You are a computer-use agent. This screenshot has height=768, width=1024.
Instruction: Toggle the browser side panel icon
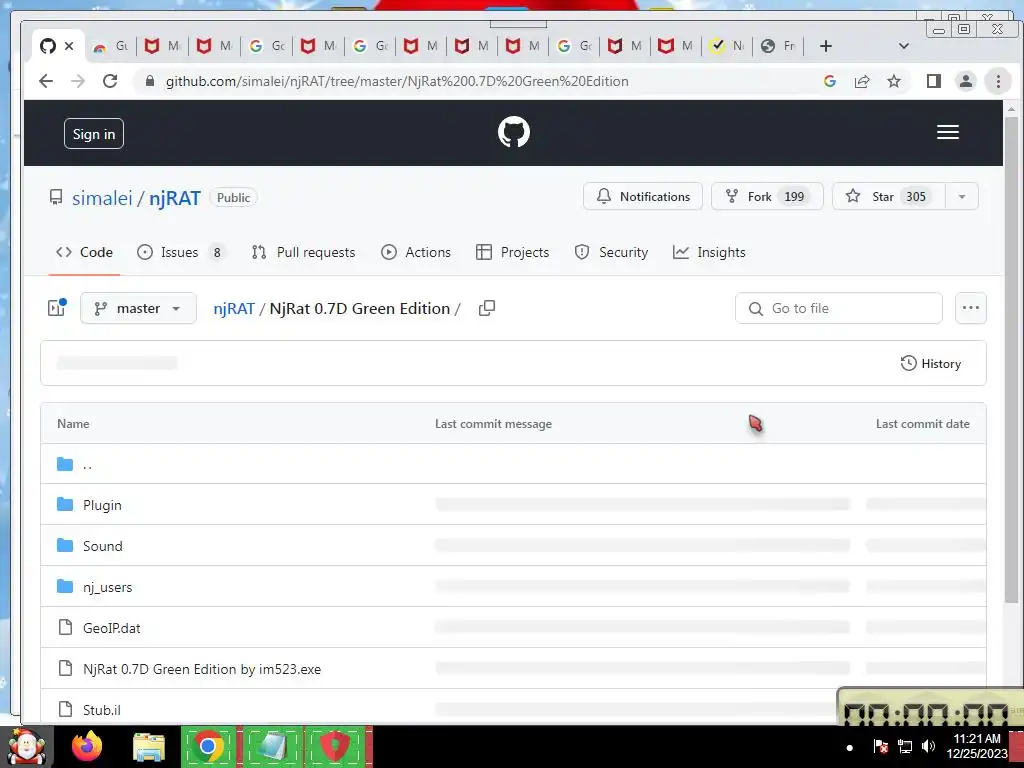[x=934, y=81]
